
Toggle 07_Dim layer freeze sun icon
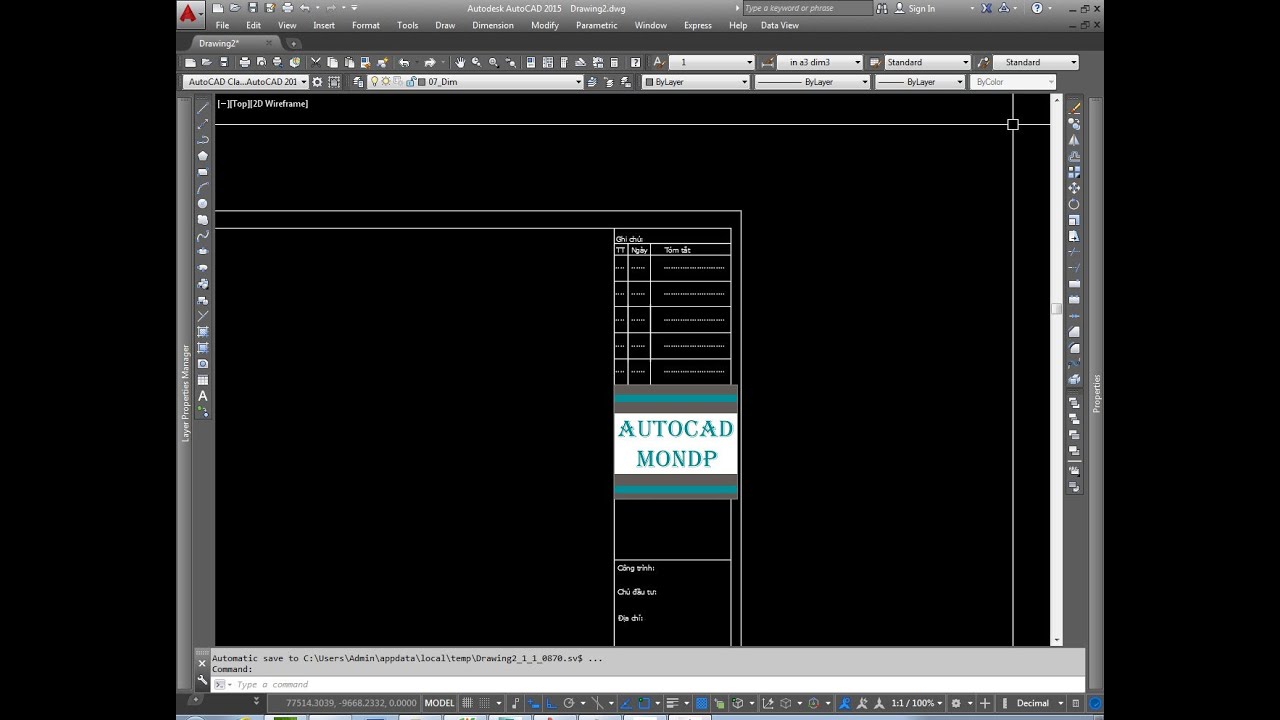386,82
